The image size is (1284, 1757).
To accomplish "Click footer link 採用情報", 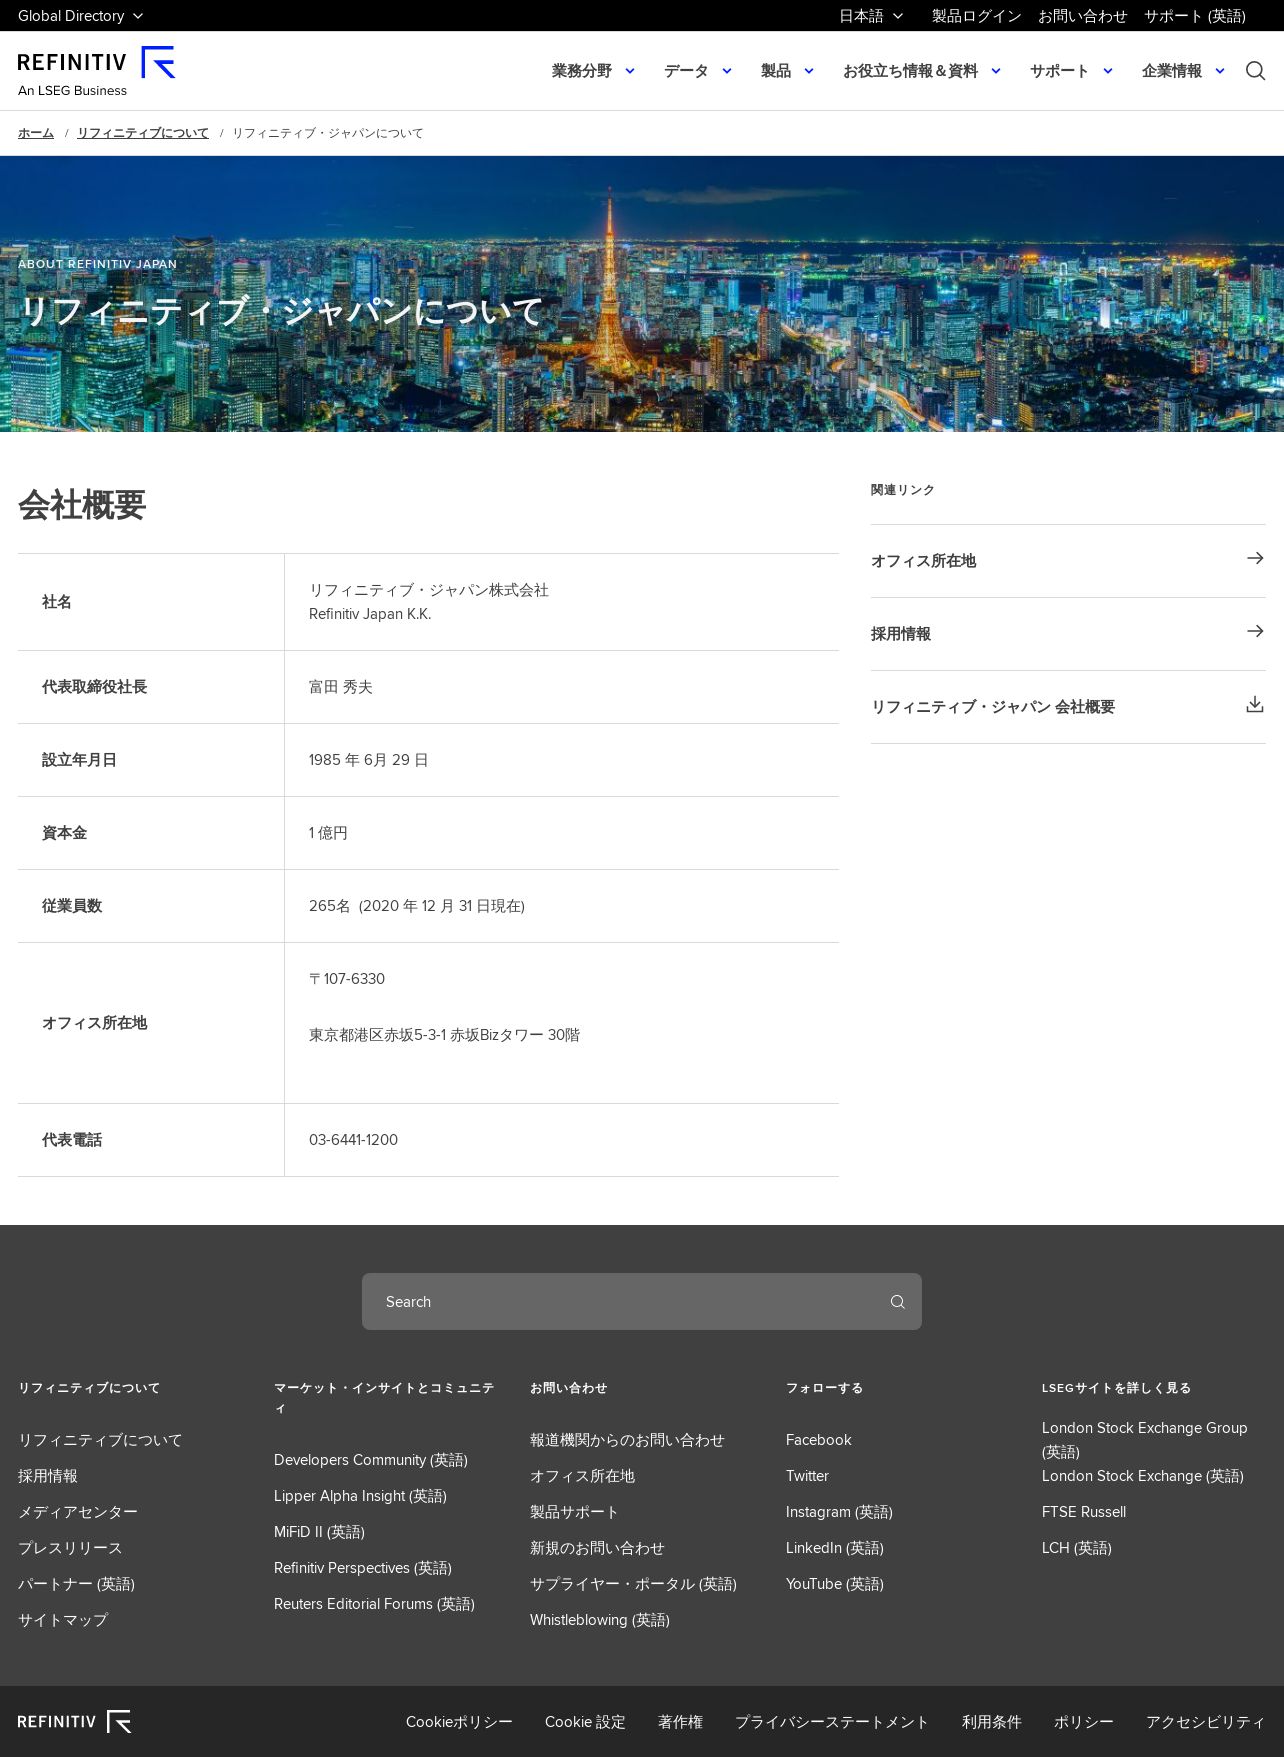I will [x=48, y=1476].
